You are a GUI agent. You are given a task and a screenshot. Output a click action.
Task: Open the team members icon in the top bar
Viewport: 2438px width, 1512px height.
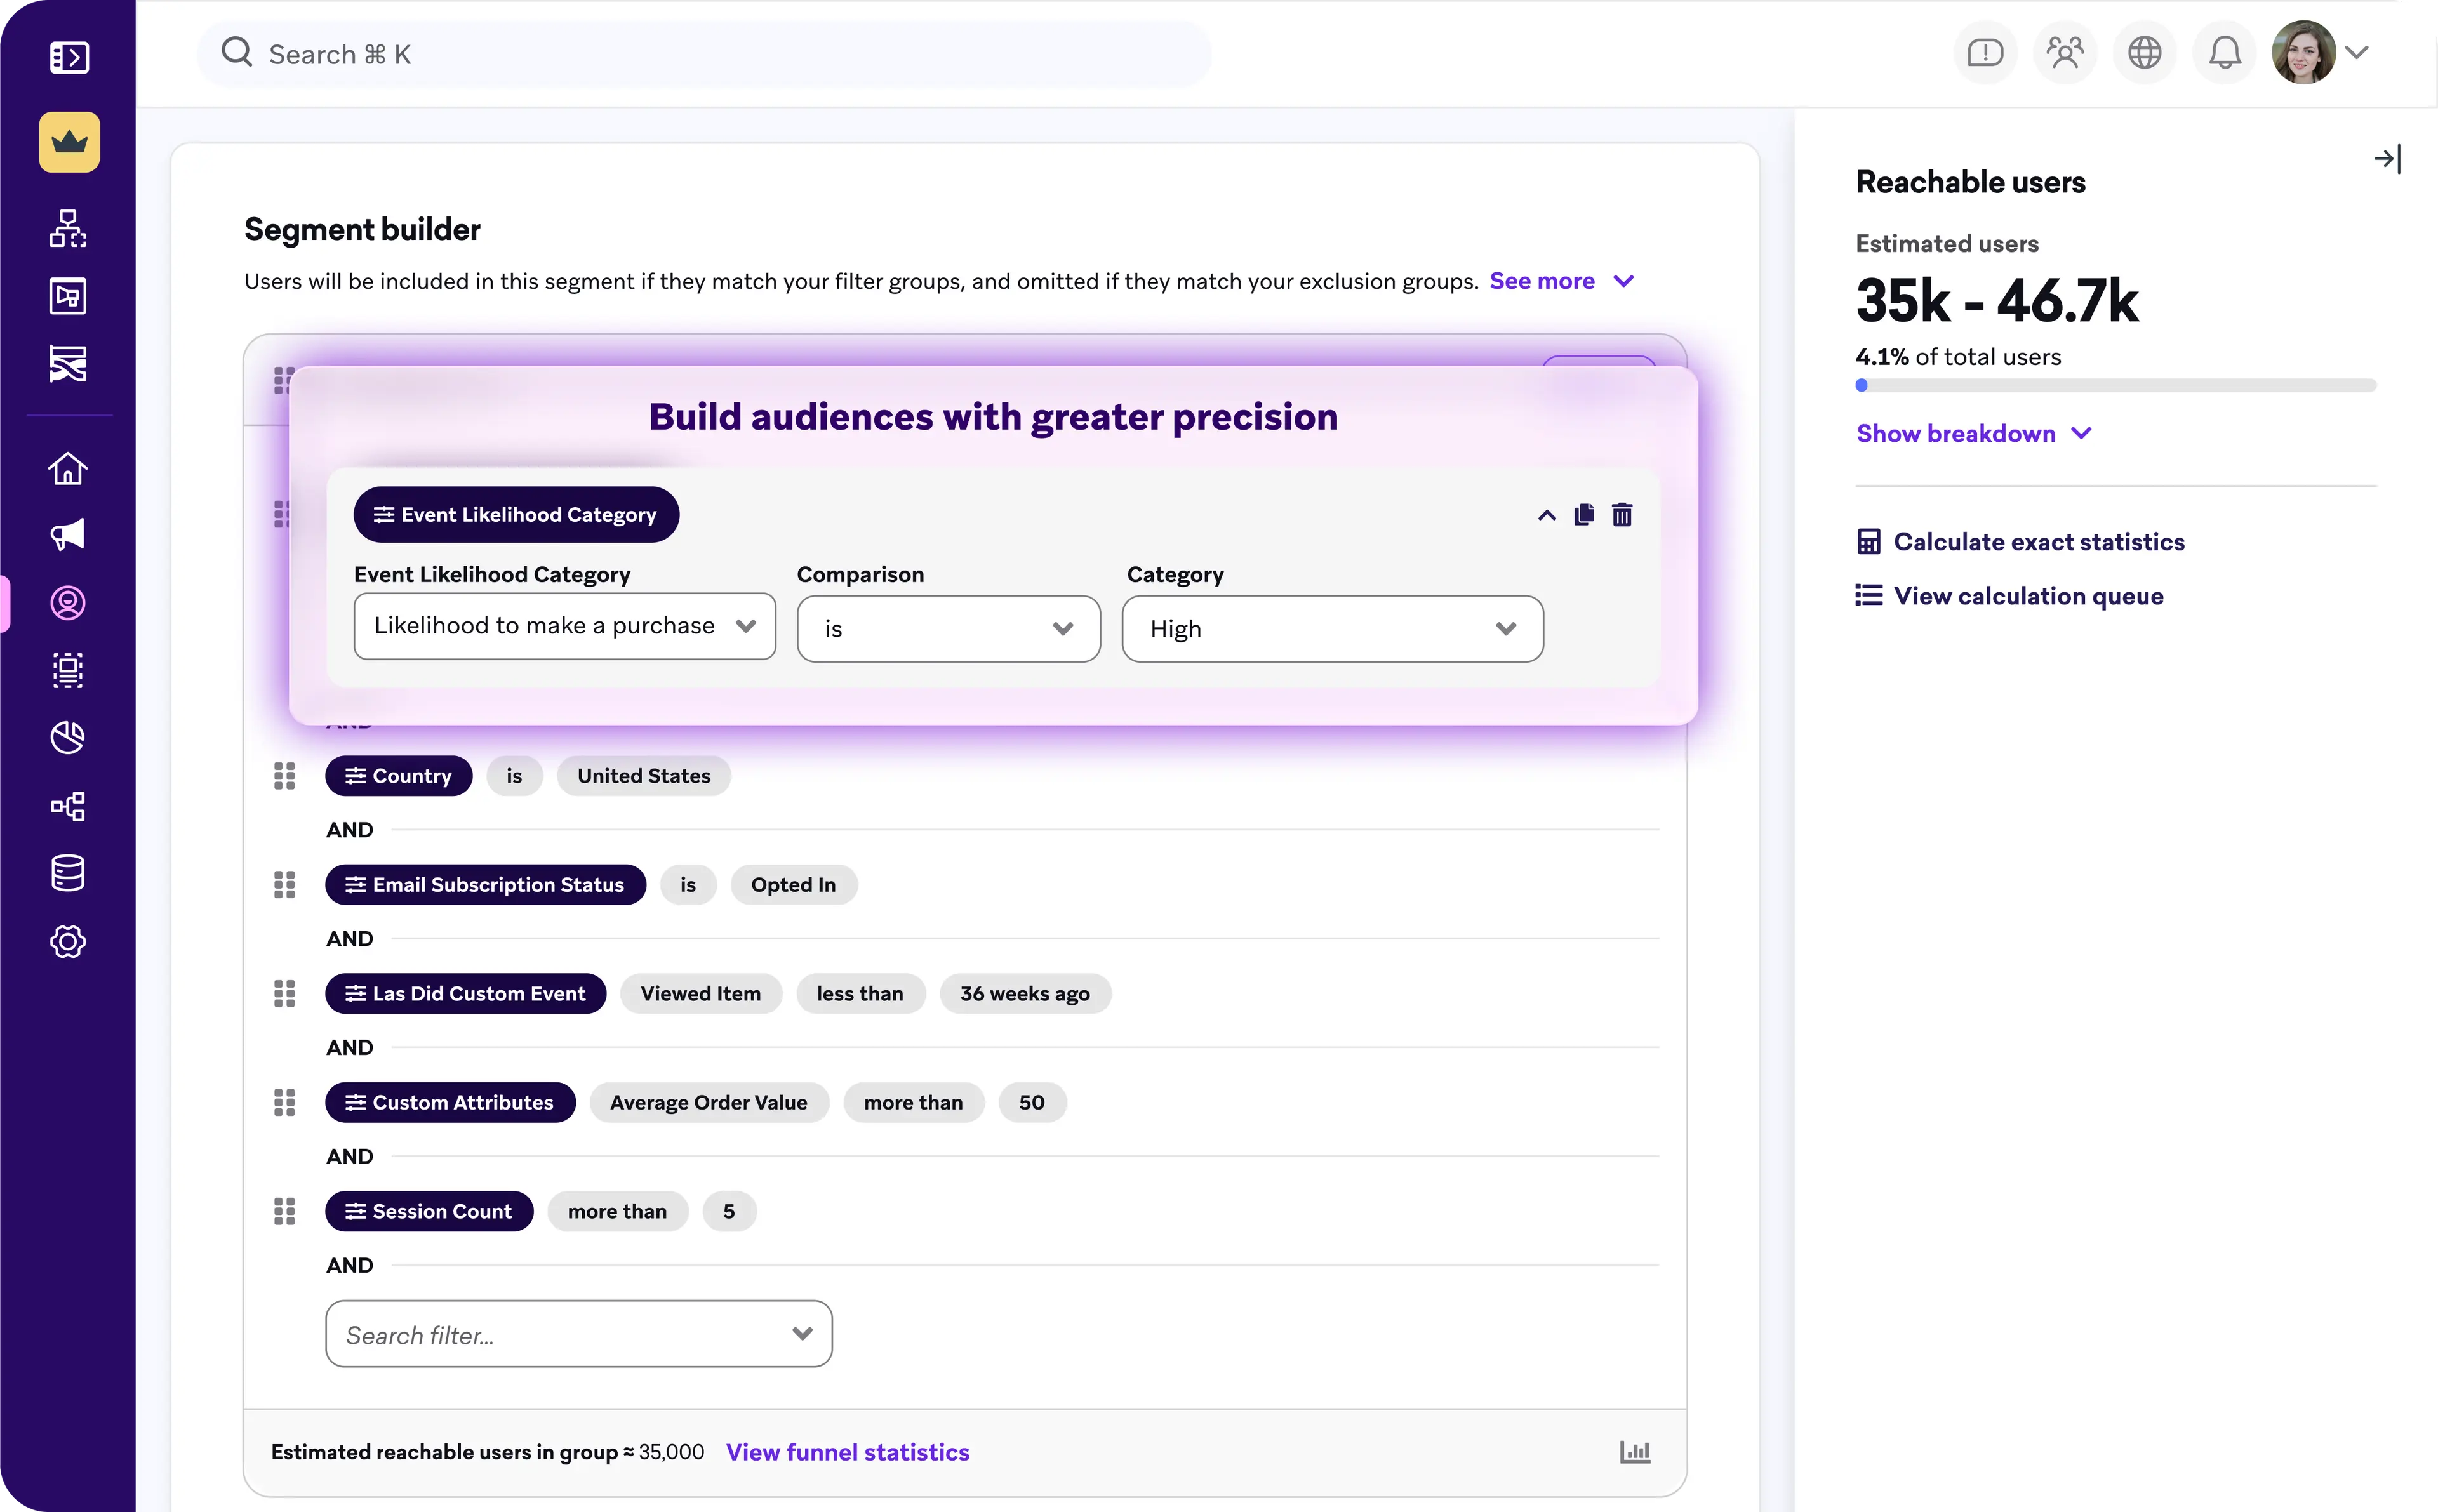2064,53
